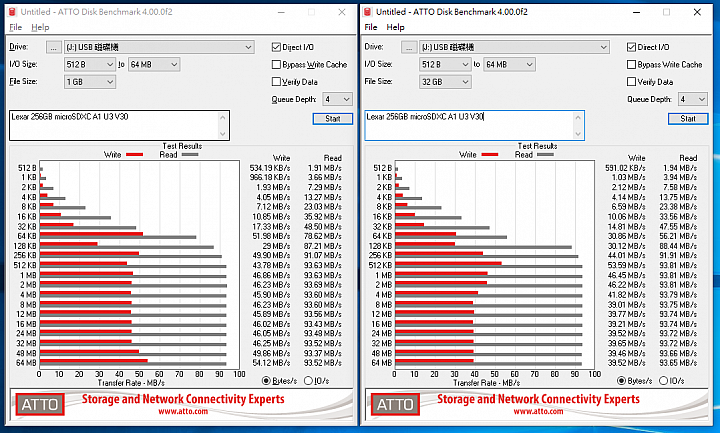
Task: Open 512 B I/O size dropdown, right window
Action: click(445, 65)
